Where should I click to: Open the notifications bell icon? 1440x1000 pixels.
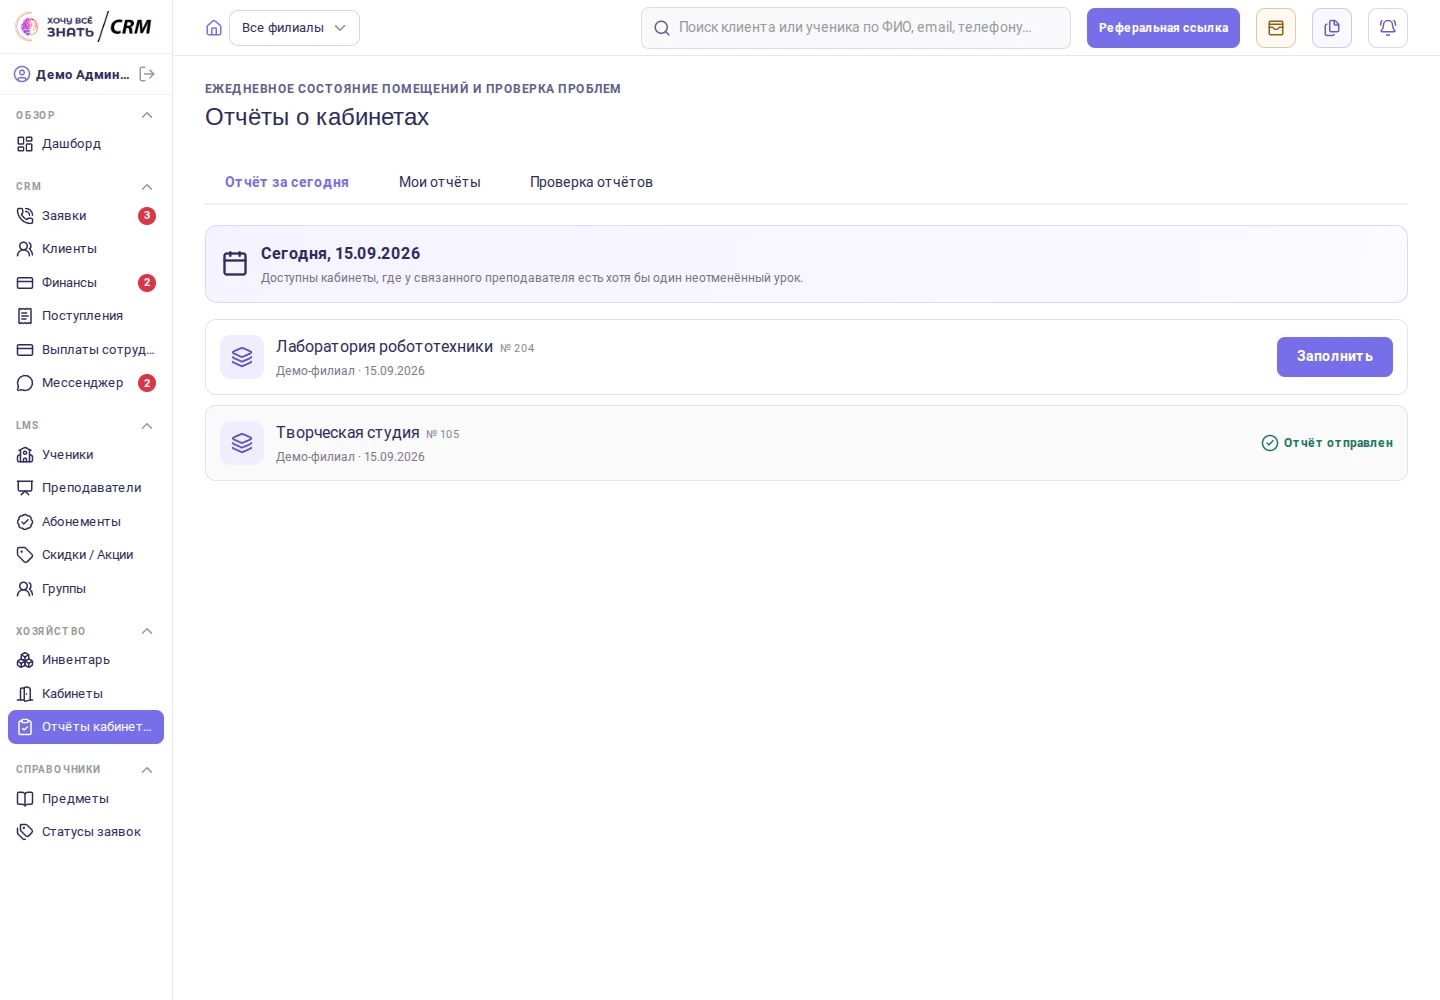pos(1388,28)
